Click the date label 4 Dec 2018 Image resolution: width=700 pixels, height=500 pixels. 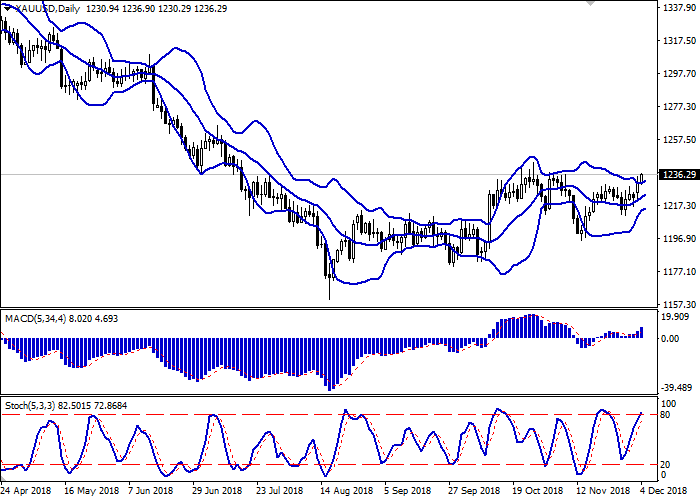(x=664, y=491)
